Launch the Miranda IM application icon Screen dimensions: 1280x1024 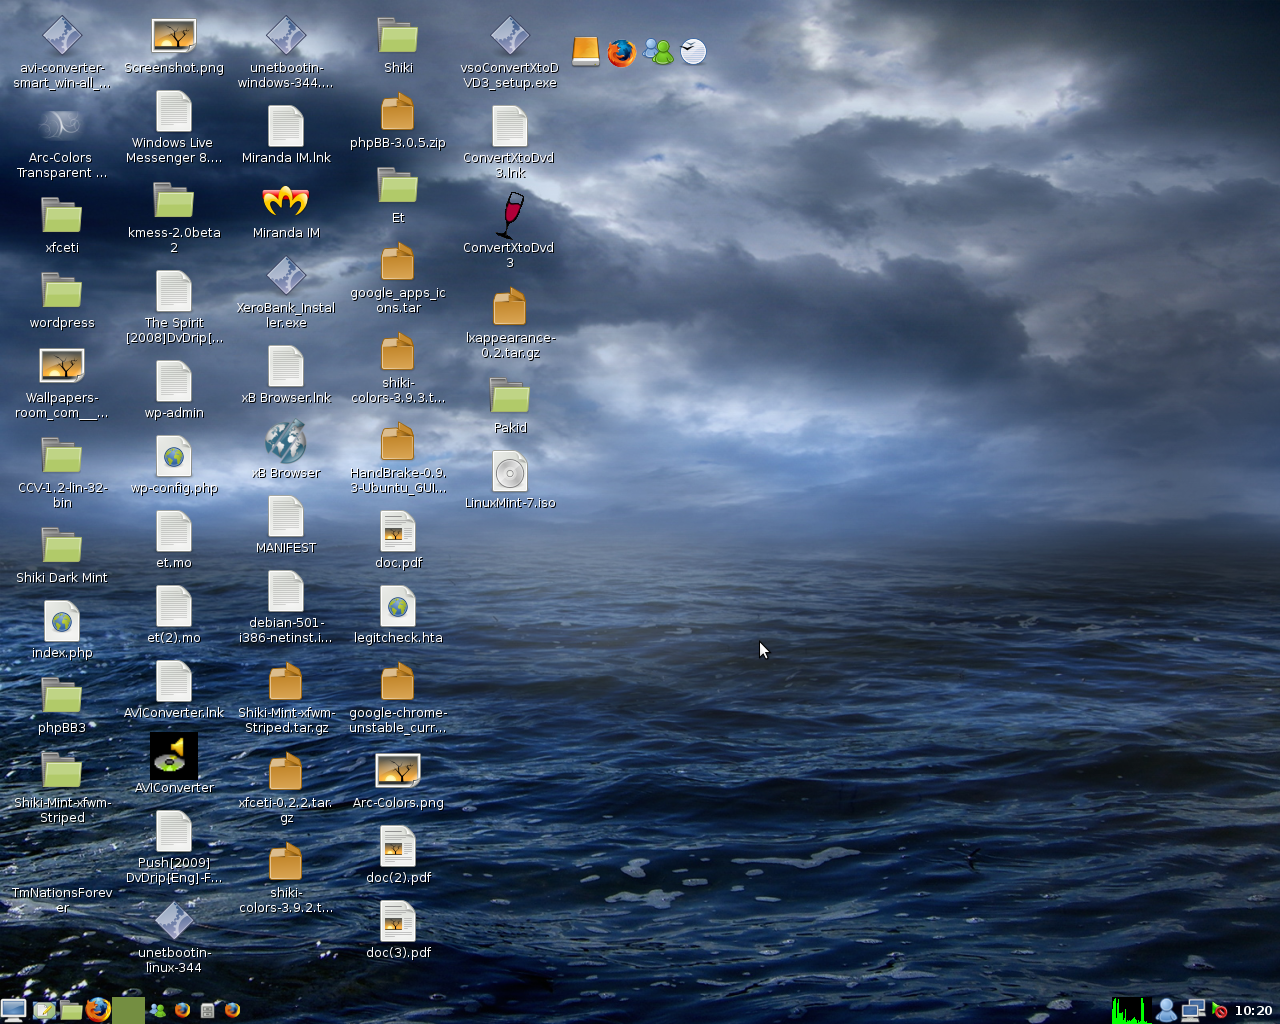pyautogui.click(x=286, y=201)
